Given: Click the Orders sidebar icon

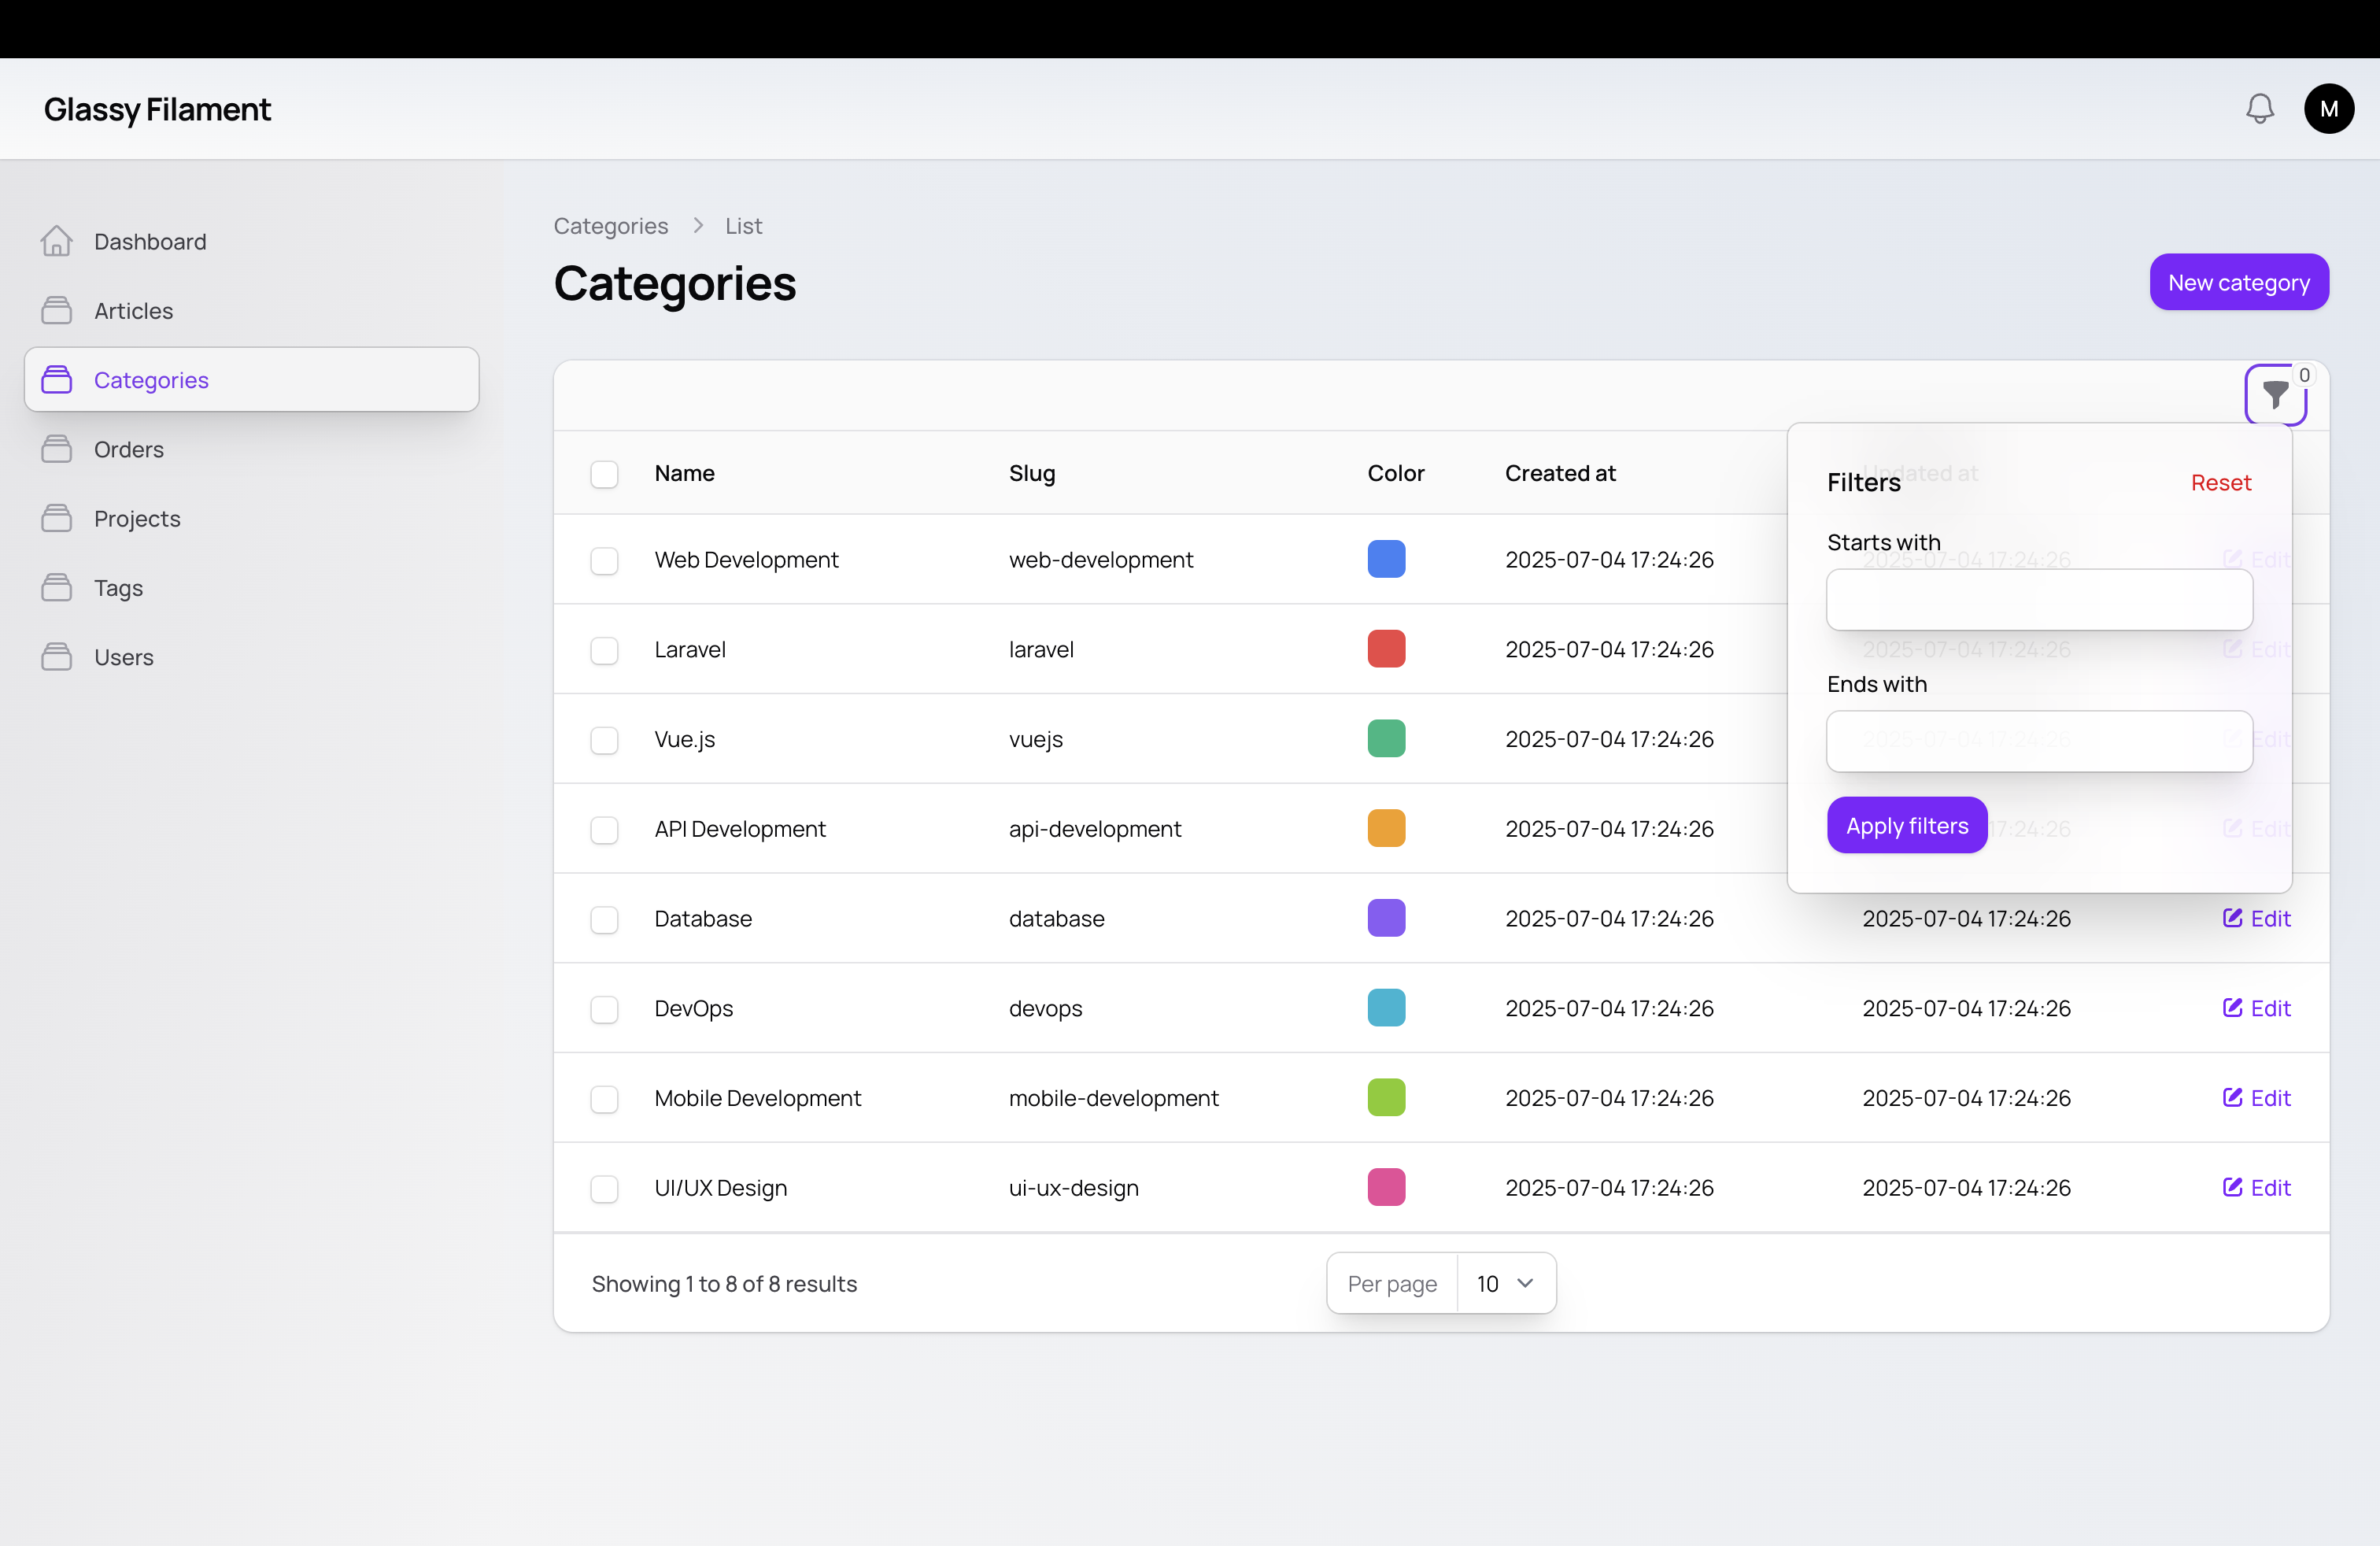Looking at the screenshot, I should point(57,449).
